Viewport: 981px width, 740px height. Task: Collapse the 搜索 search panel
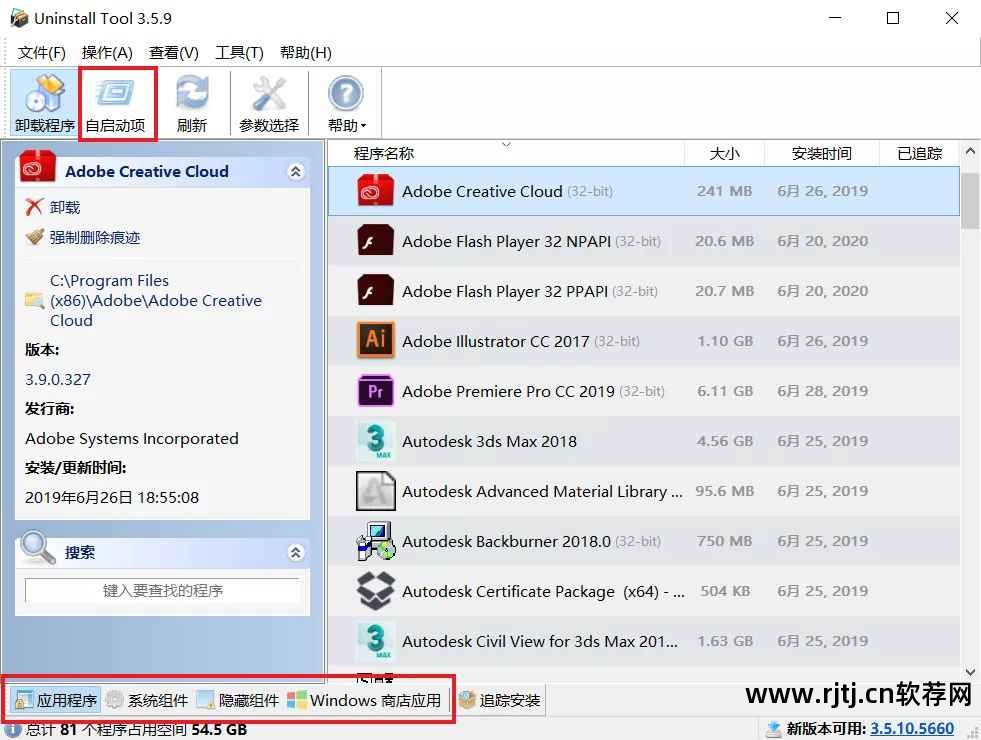pyautogui.click(x=295, y=552)
